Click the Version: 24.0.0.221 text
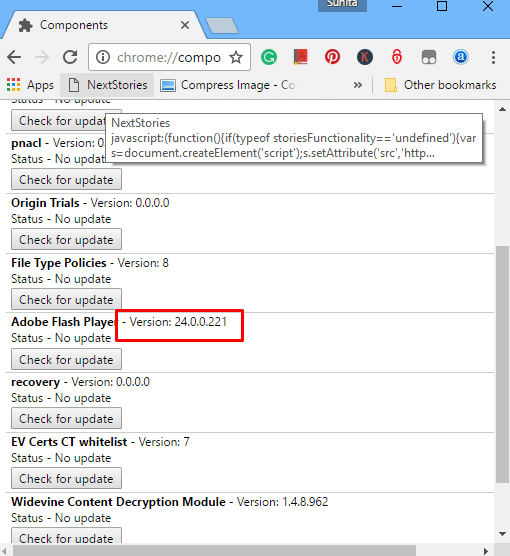The width and height of the screenshot is (510, 556). click(x=178, y=322)
